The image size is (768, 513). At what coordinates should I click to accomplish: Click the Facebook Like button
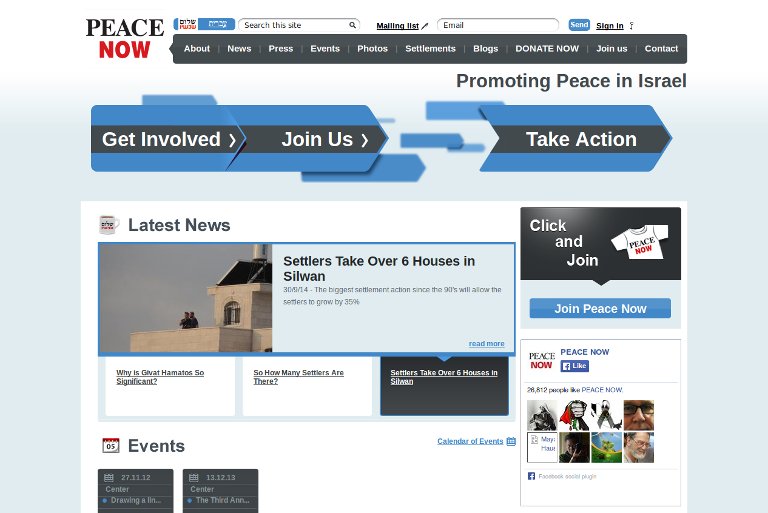pos(575,366)
